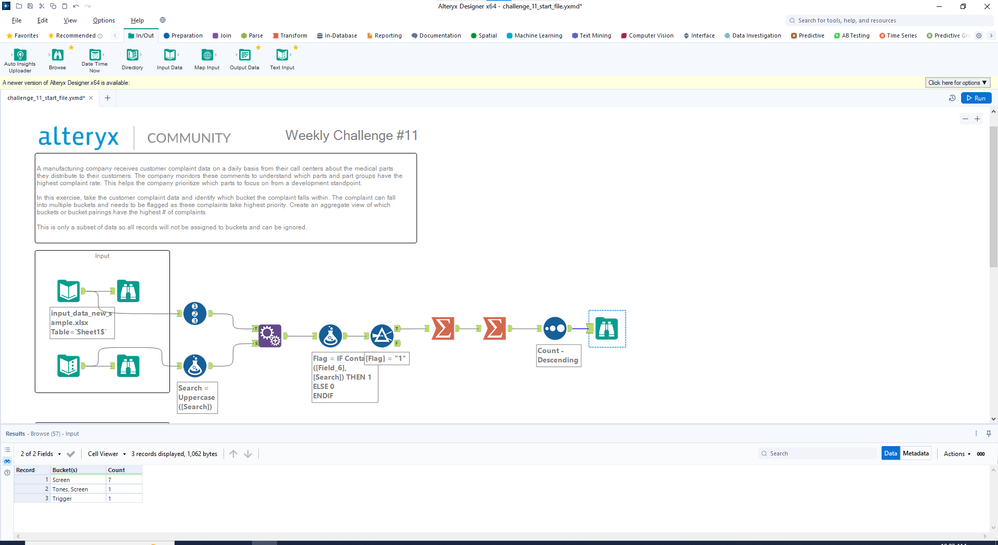The height and width of the screenshot is (545, 998).
Task: Select the Input Data palette tool
Action: click(x=169, y=59)
